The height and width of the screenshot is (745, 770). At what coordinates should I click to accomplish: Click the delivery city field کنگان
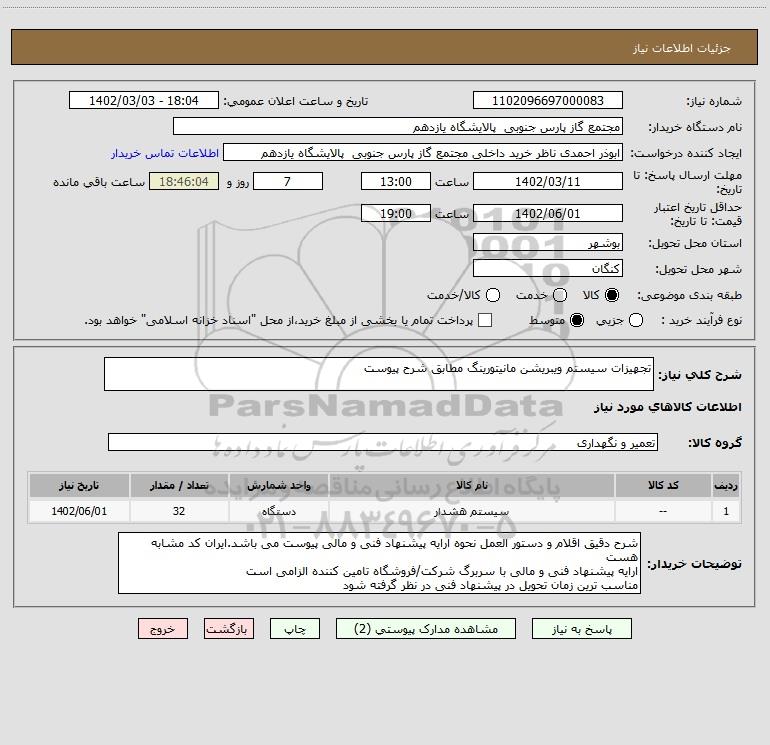tap(548, 268)
